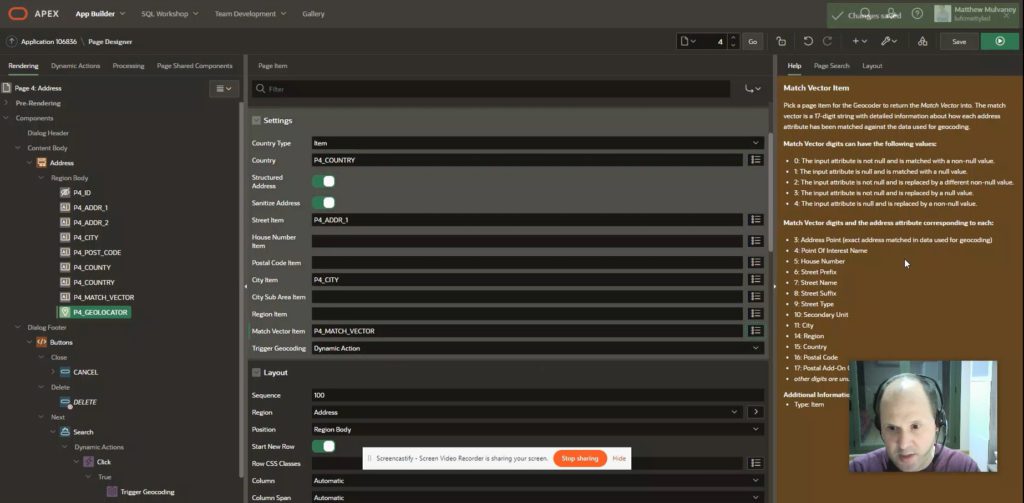
Task: Click the Save button
Action: [959, 41]
